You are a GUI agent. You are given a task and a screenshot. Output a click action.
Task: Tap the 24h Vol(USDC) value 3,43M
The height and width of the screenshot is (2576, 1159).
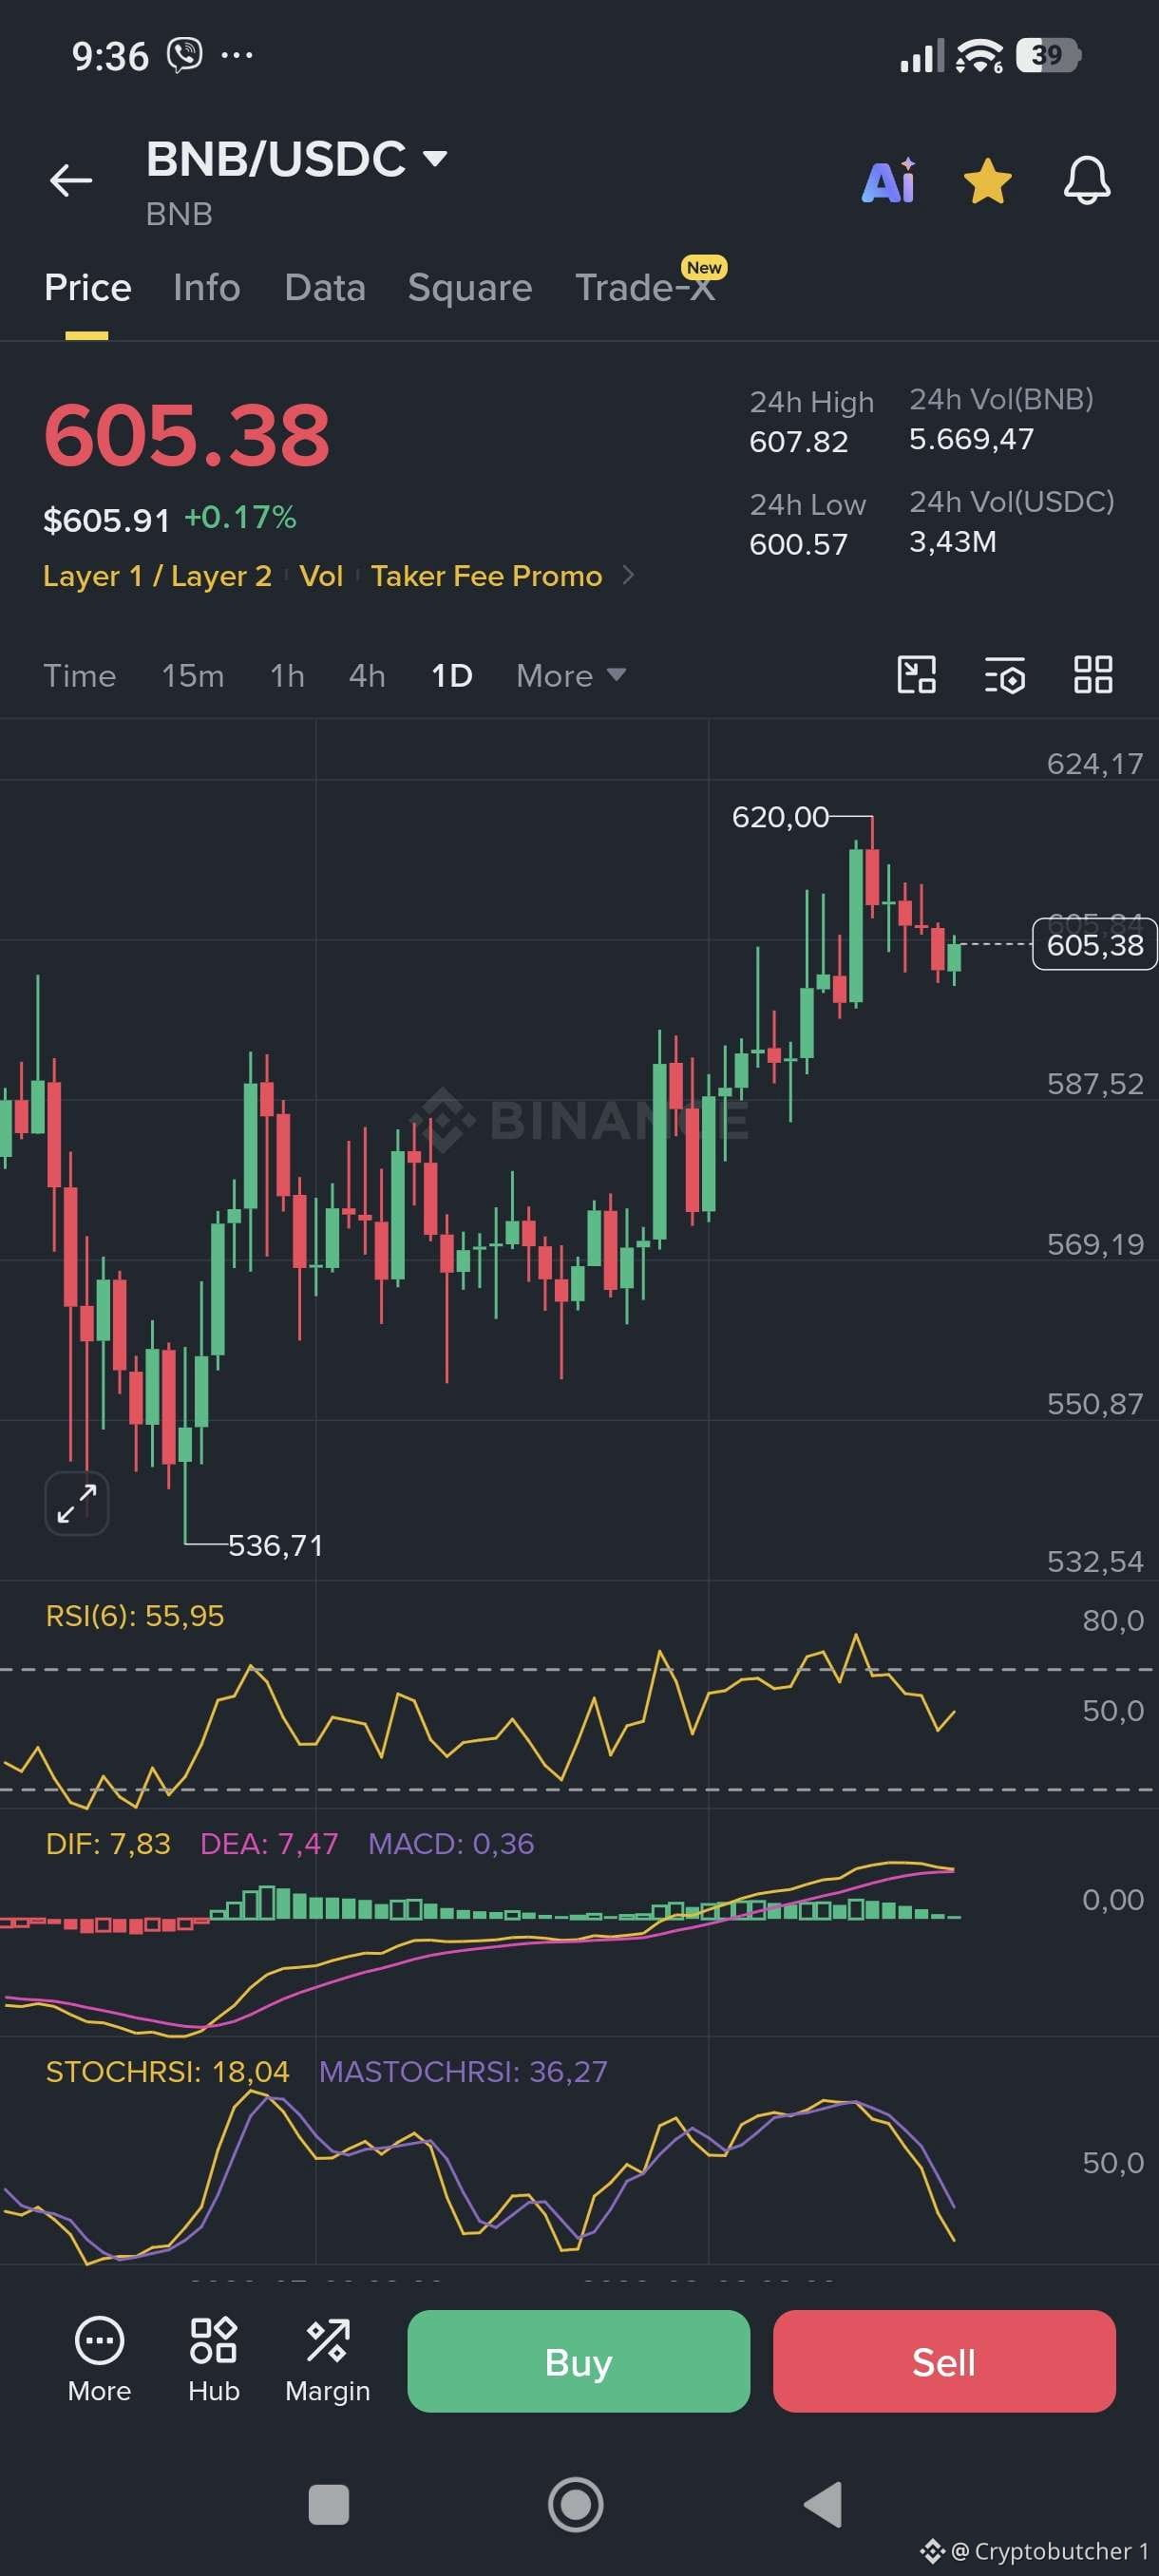(x=952, y=542)
